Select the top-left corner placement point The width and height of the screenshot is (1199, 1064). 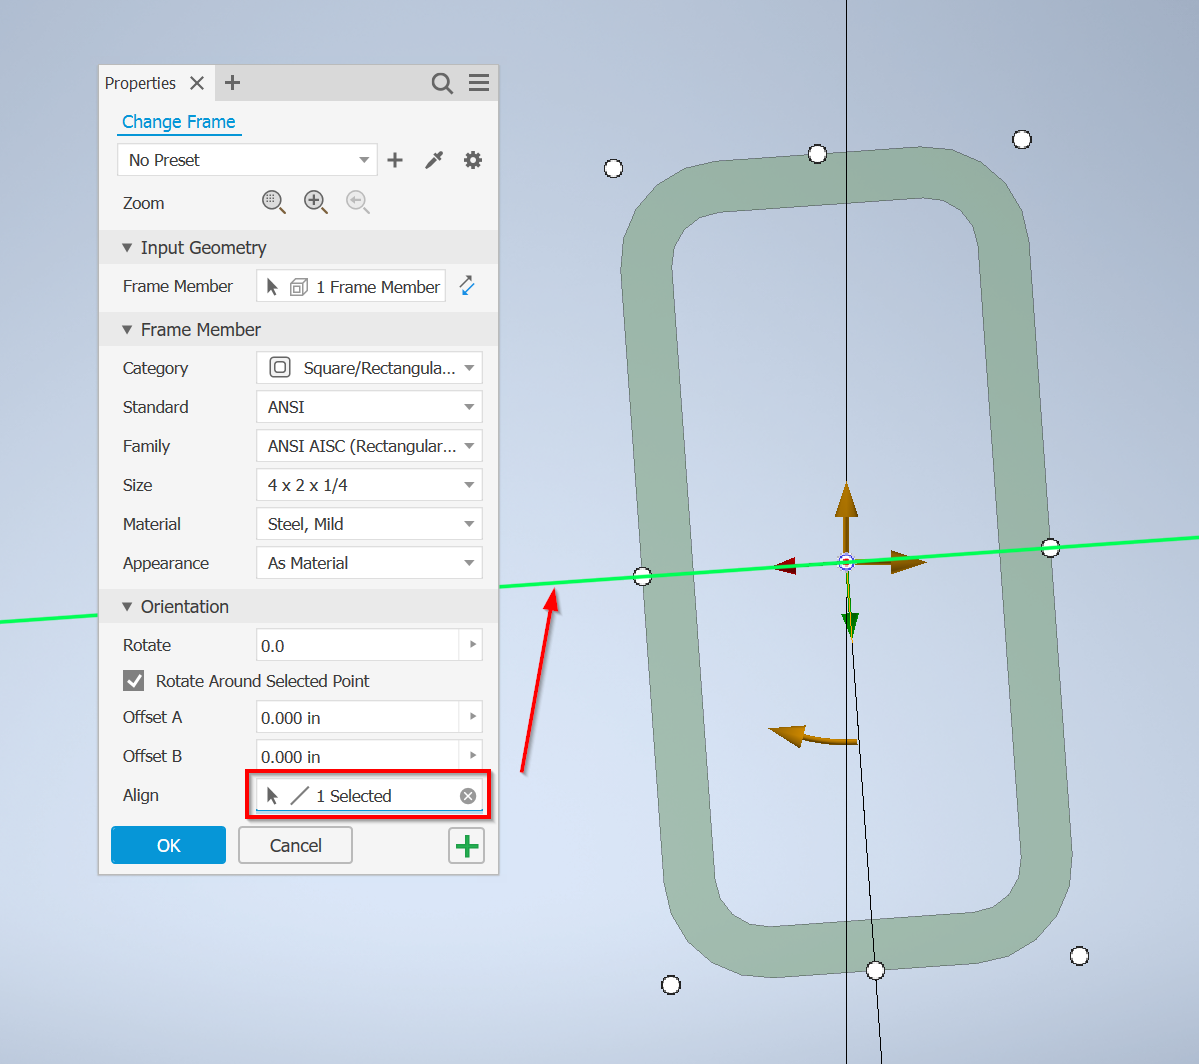point(613,168)
